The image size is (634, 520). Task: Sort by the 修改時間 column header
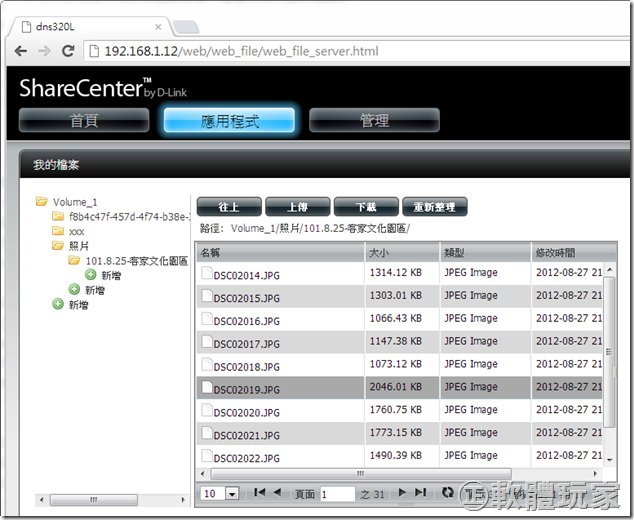[x=574, y=253]
